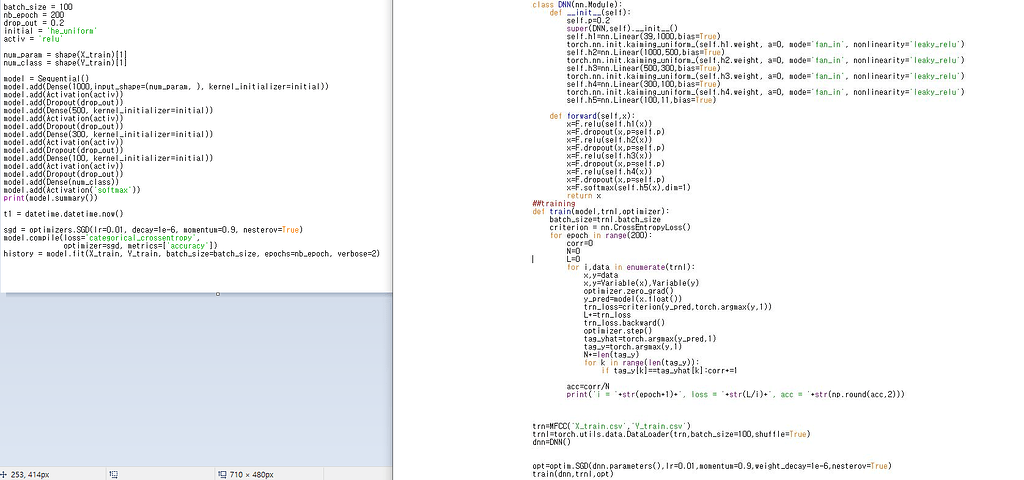The height and width of the screenshot is (480, 1024).
Task: Click the 'model = Sequential()' line
Action: point(46,78)
